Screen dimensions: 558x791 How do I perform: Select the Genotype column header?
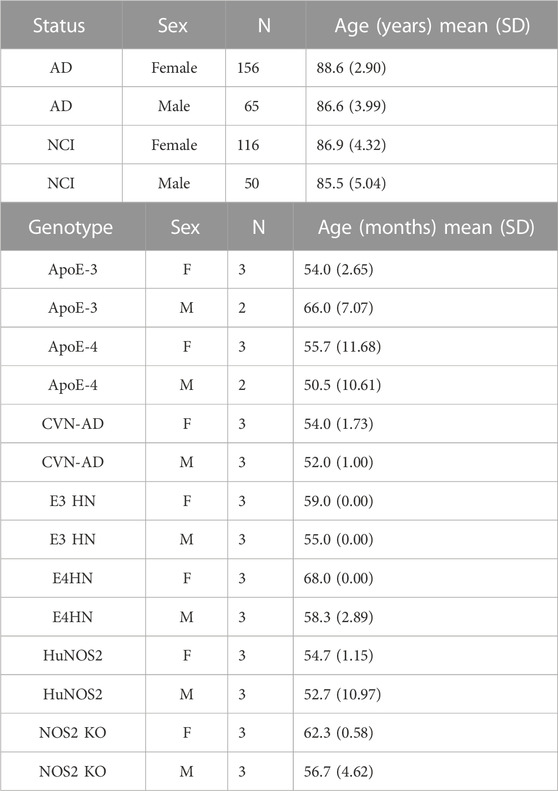tap(71, 227)
